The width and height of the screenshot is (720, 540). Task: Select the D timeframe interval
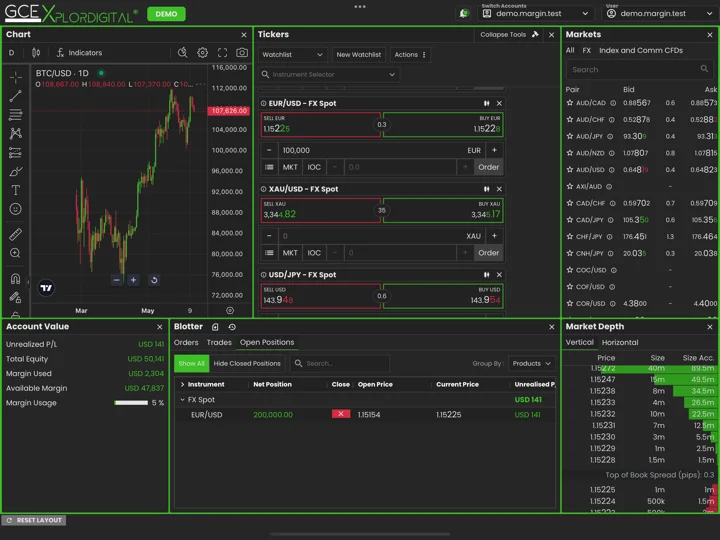point(11,53)
